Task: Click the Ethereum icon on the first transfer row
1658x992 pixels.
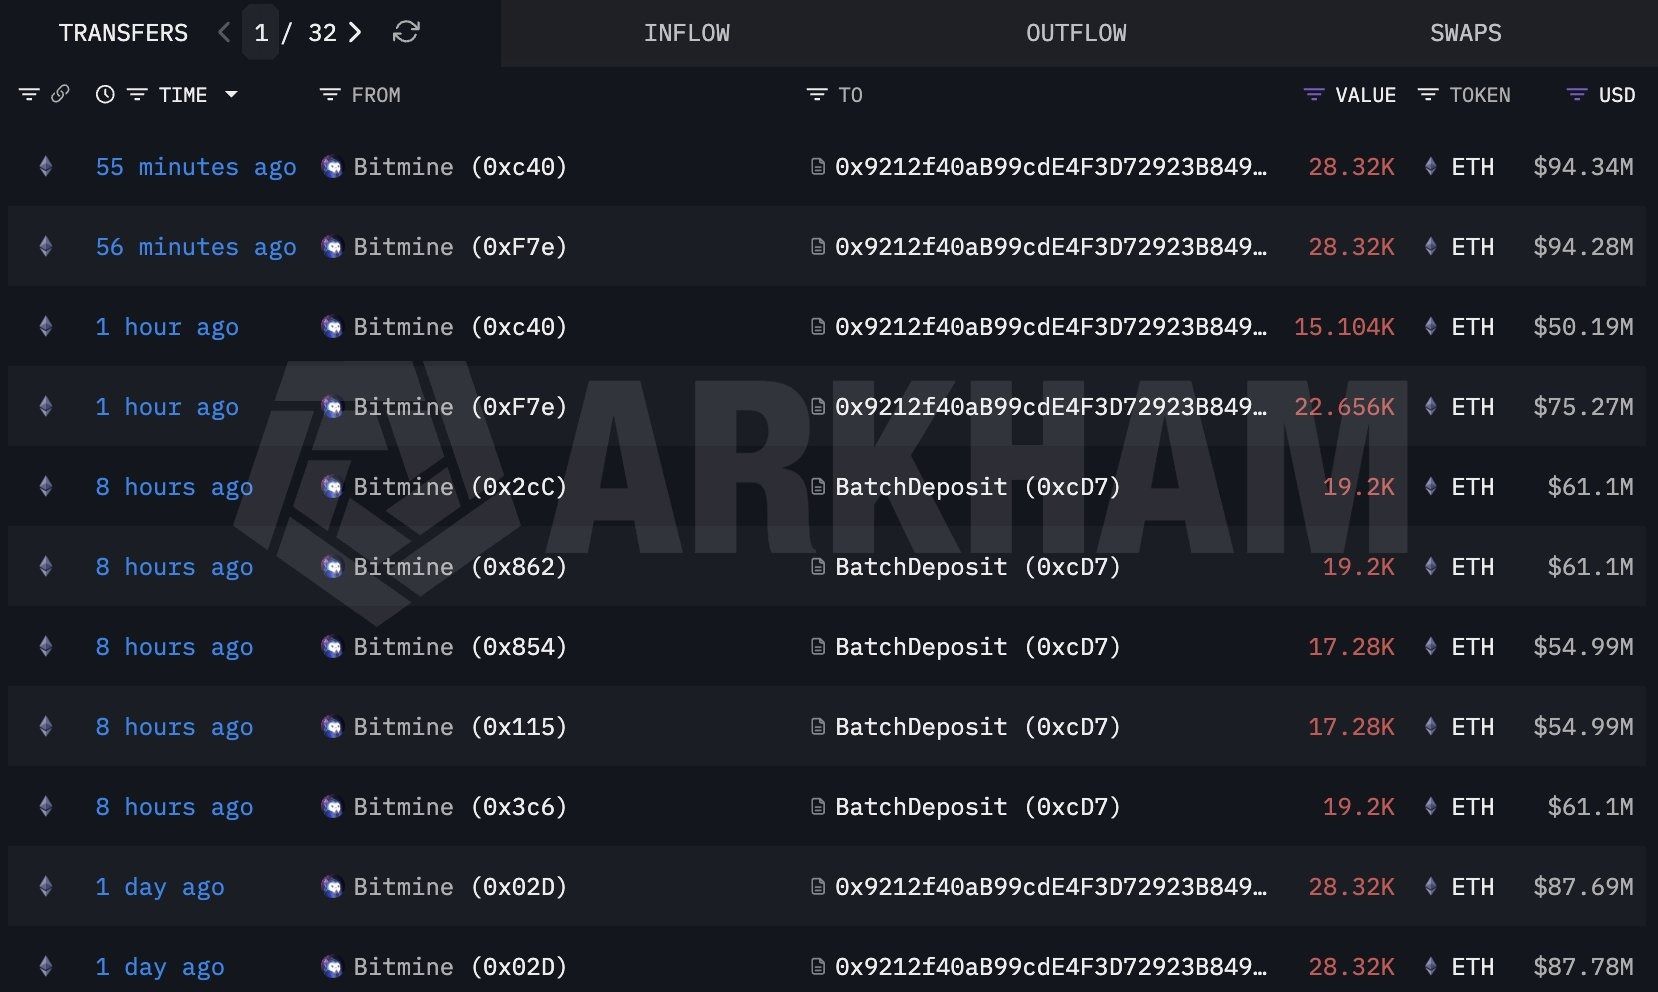Action: [x=45, y=167]
